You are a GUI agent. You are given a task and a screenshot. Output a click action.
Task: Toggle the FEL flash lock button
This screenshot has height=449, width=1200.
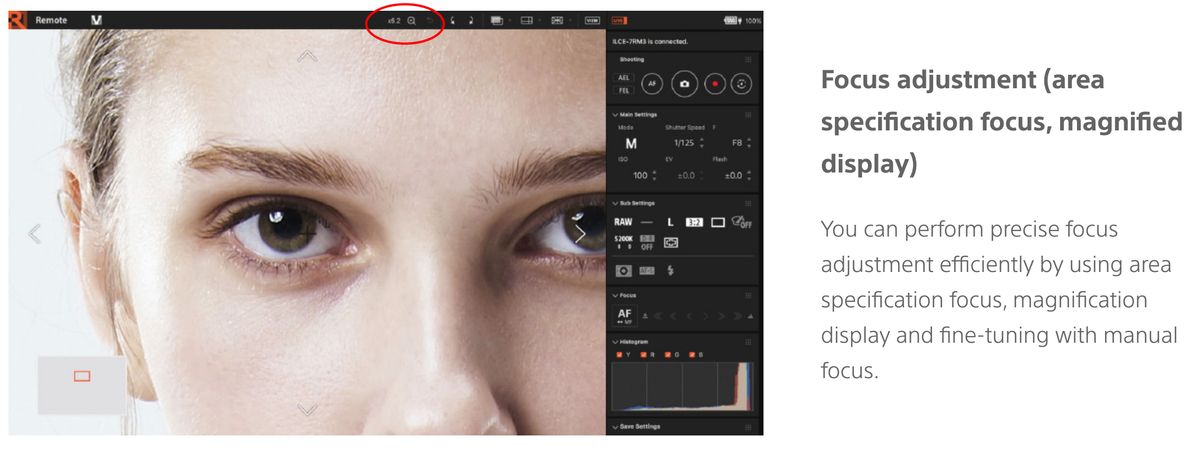coord(624,90)
